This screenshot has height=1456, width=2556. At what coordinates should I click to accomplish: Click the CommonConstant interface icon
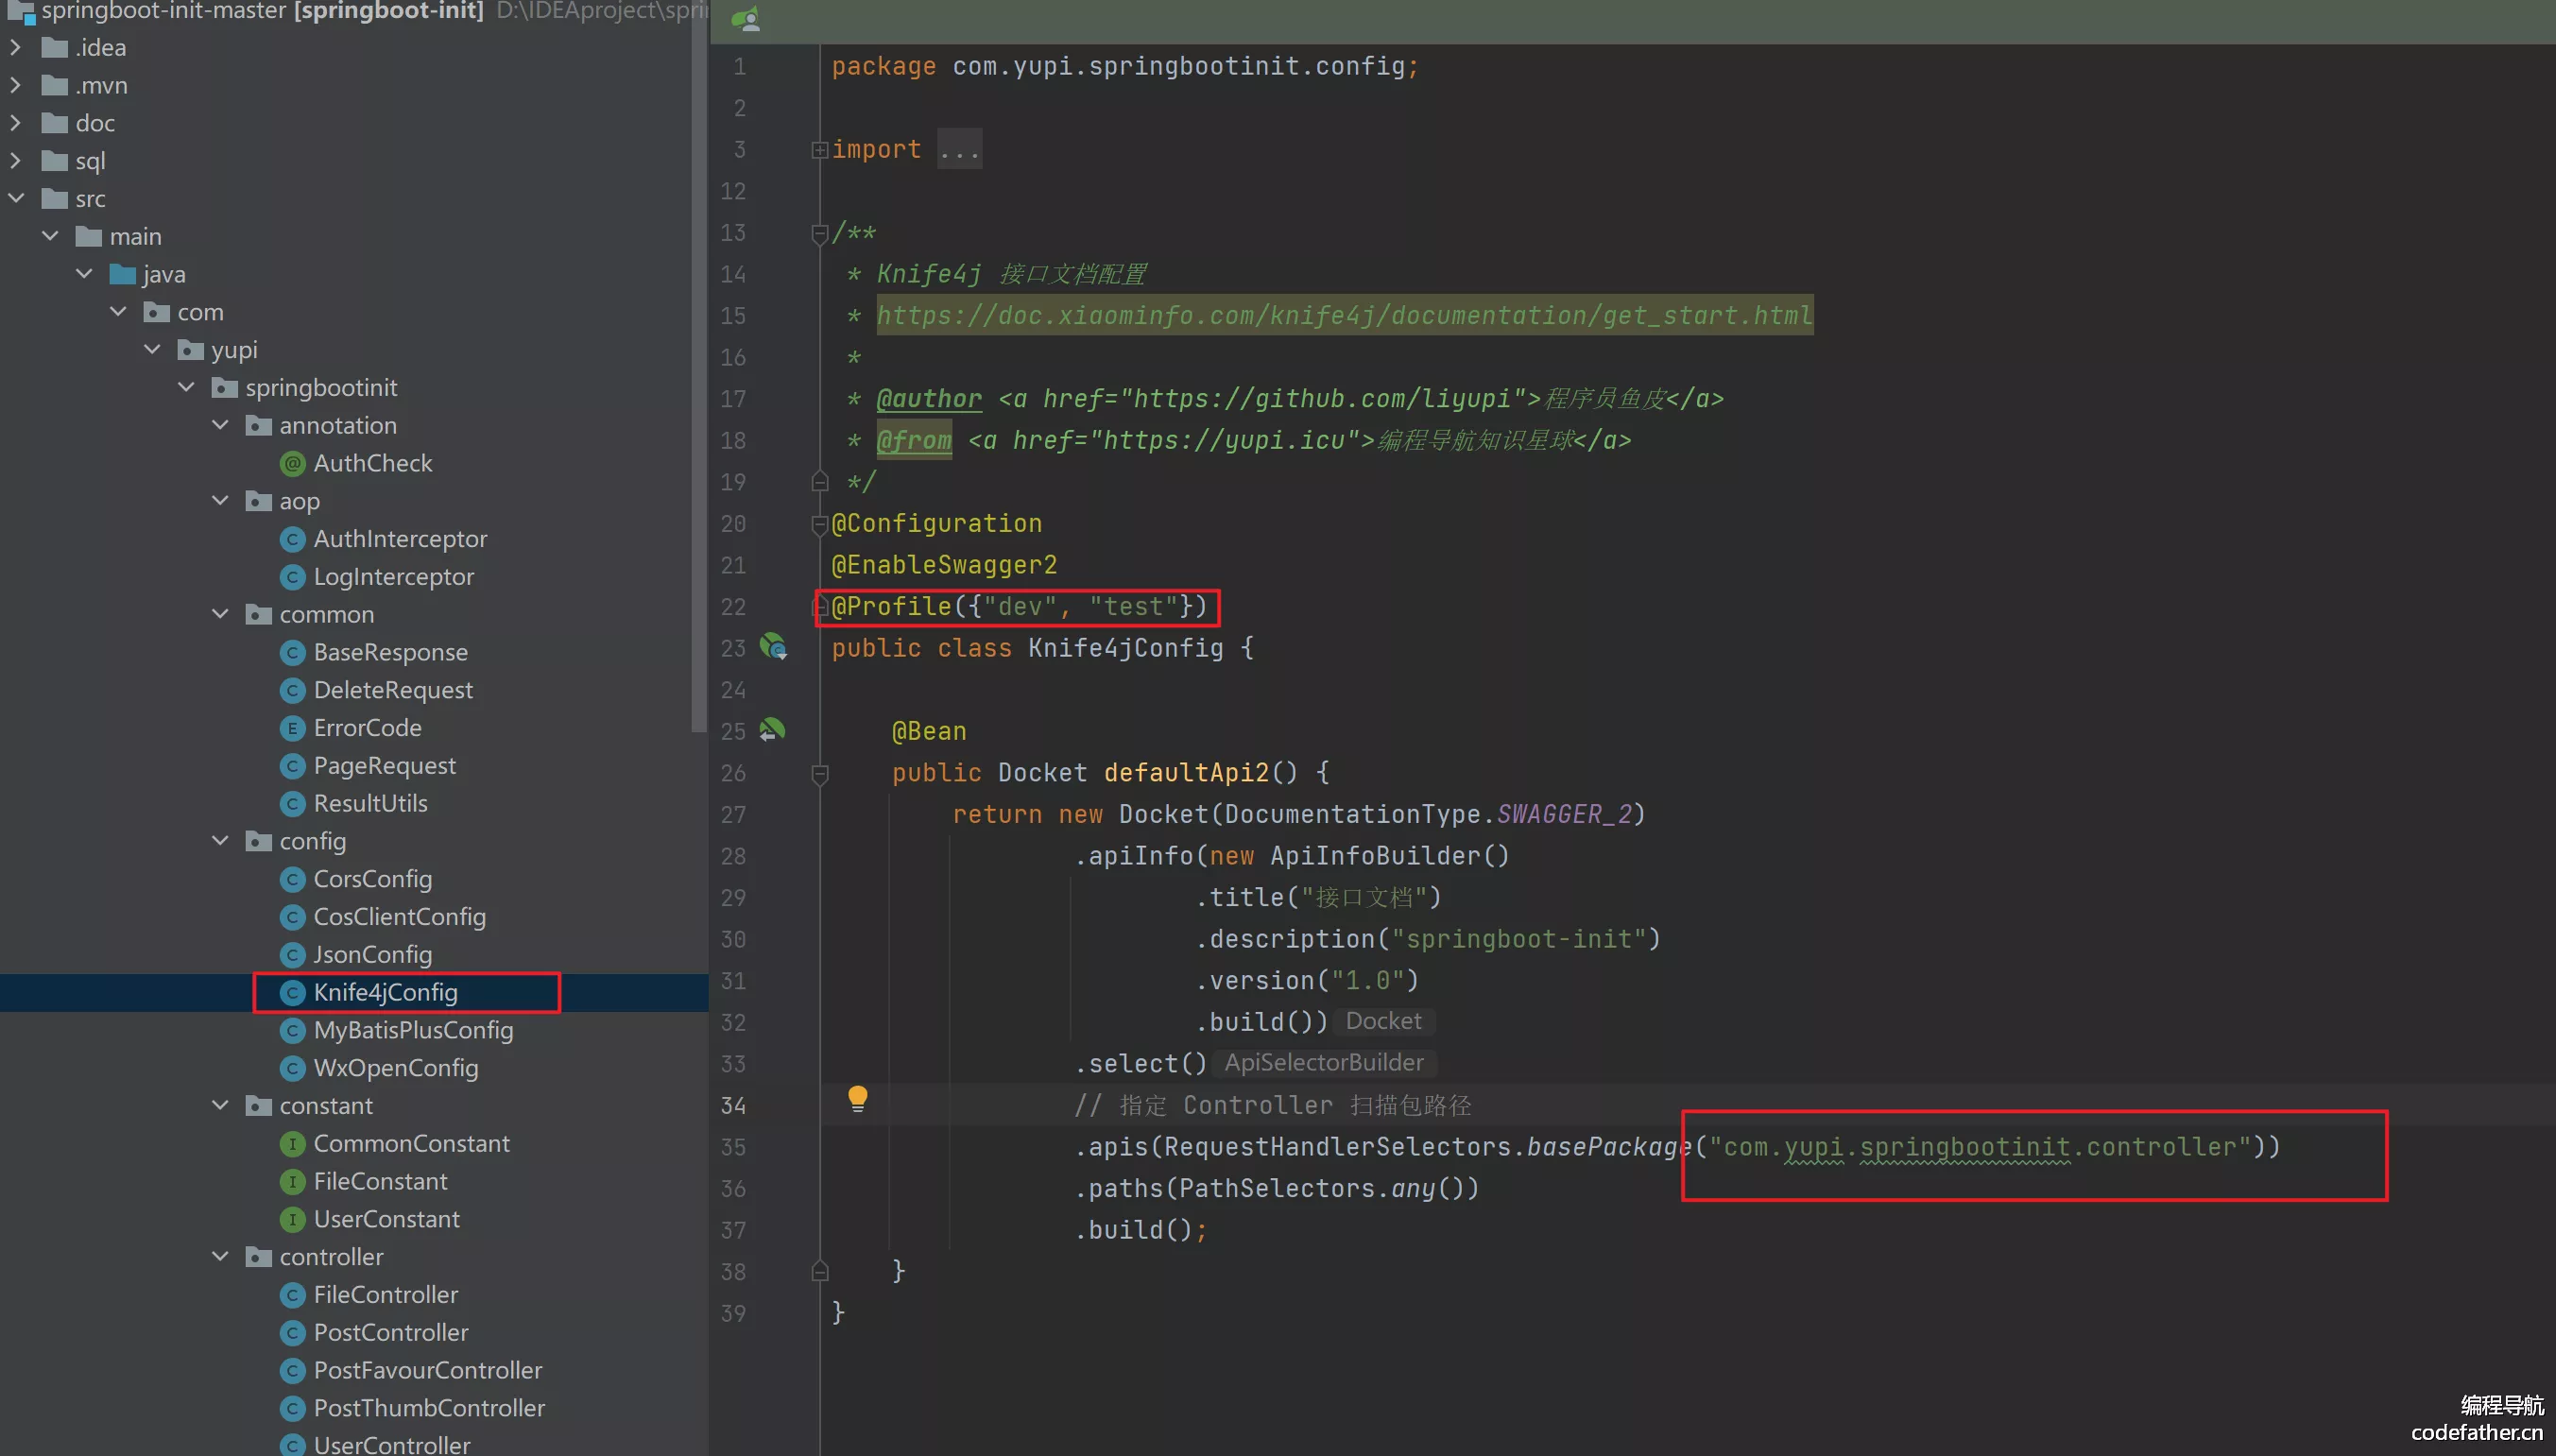point(292,1143)
